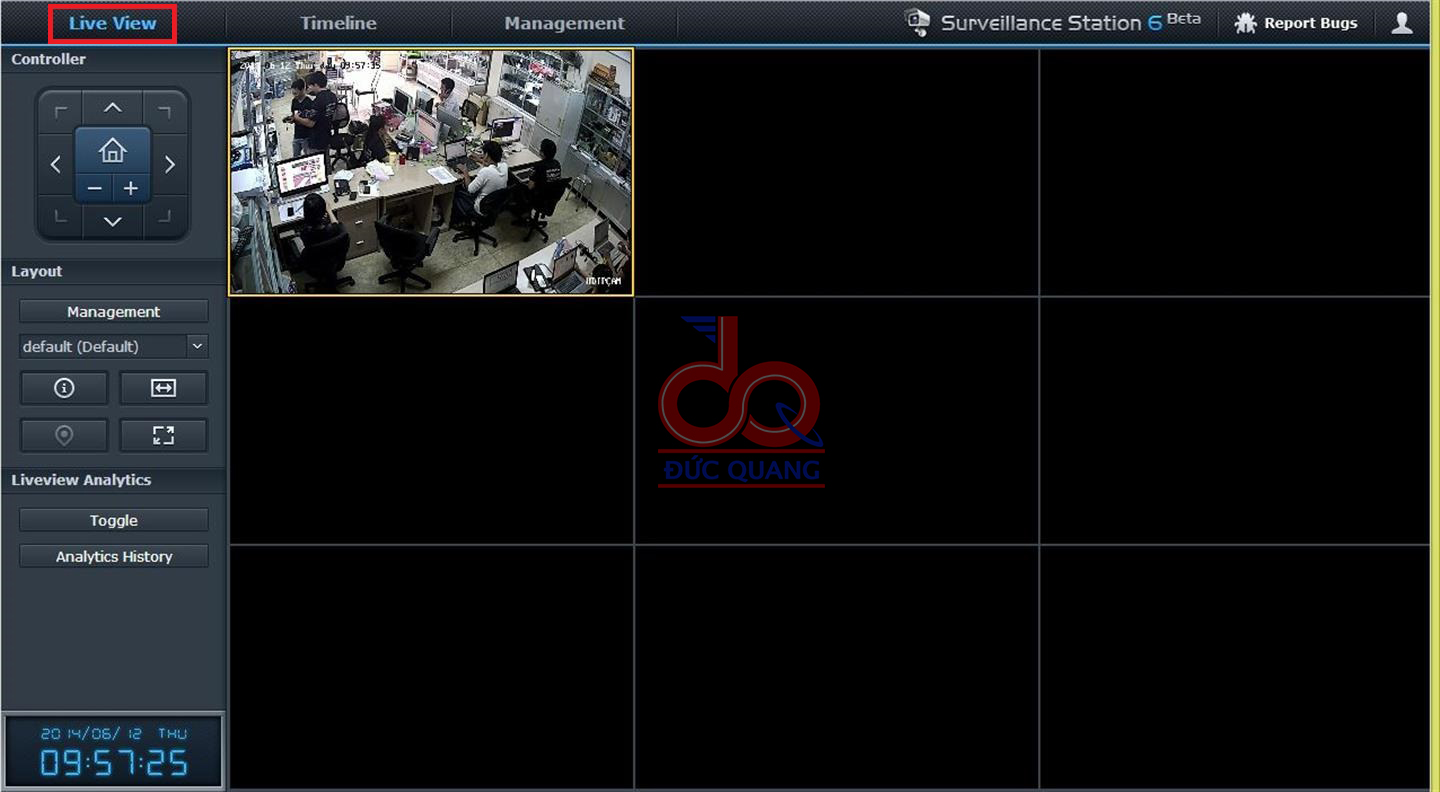Zoom in with the plus button
Screen dimensions: 1440x792
[131, 188]
